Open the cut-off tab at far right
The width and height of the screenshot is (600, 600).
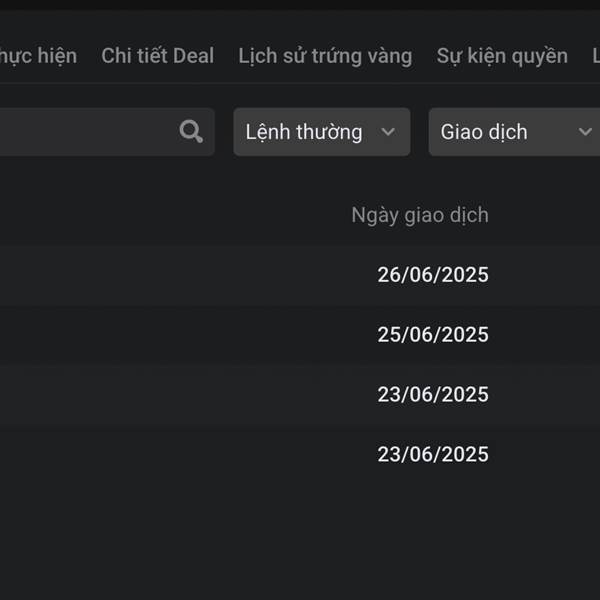click(596, 56)
